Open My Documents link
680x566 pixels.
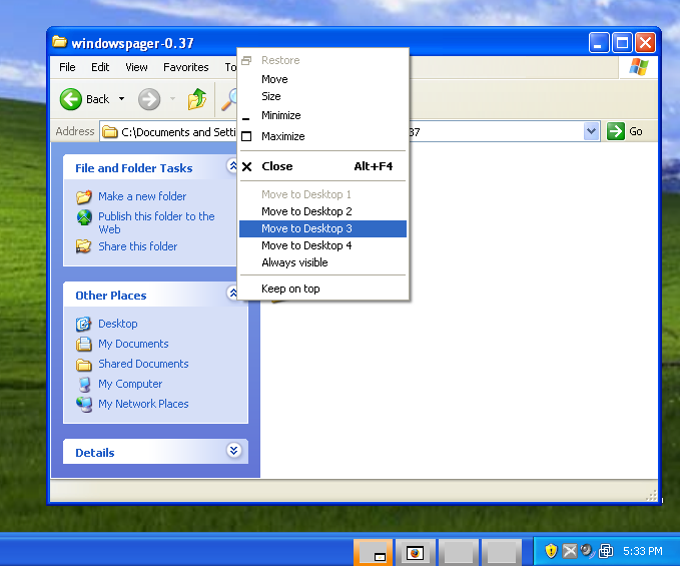(x=133, y=344)
